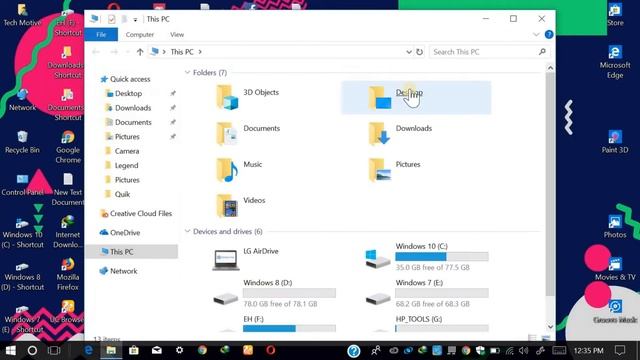Click the Properties quick access toolbar icon
This screenshot has width=640, height=360.
111,19
